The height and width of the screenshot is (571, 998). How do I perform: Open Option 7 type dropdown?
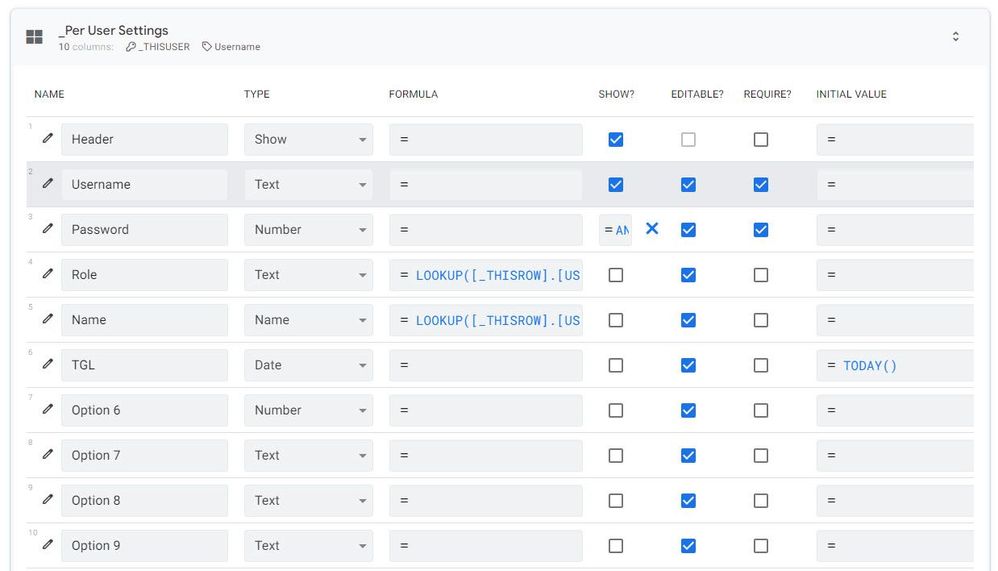click(309, 456)
